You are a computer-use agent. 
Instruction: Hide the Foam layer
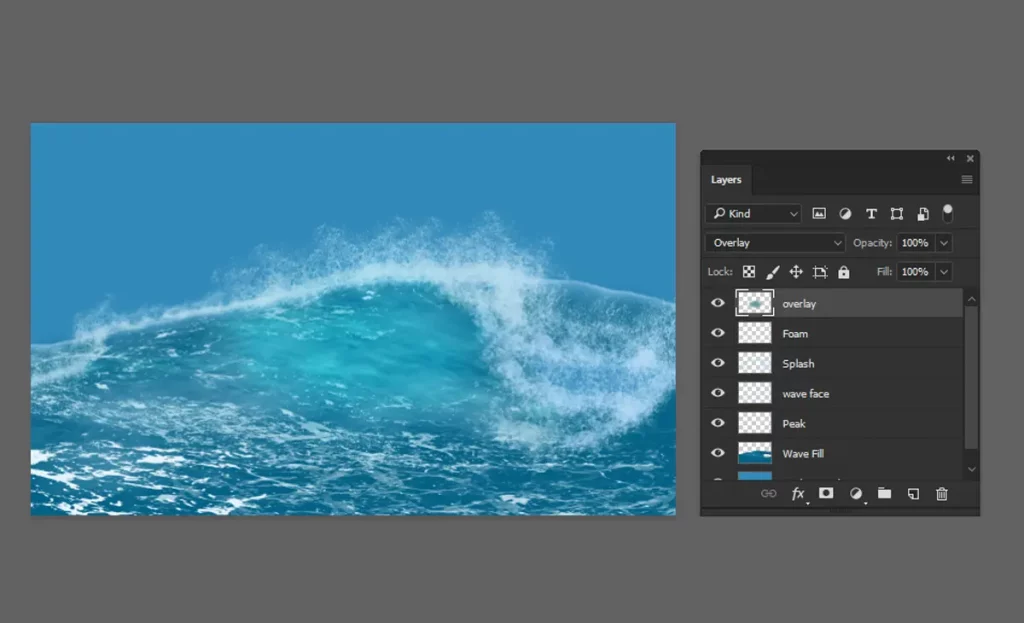click(x=717, y=333)
